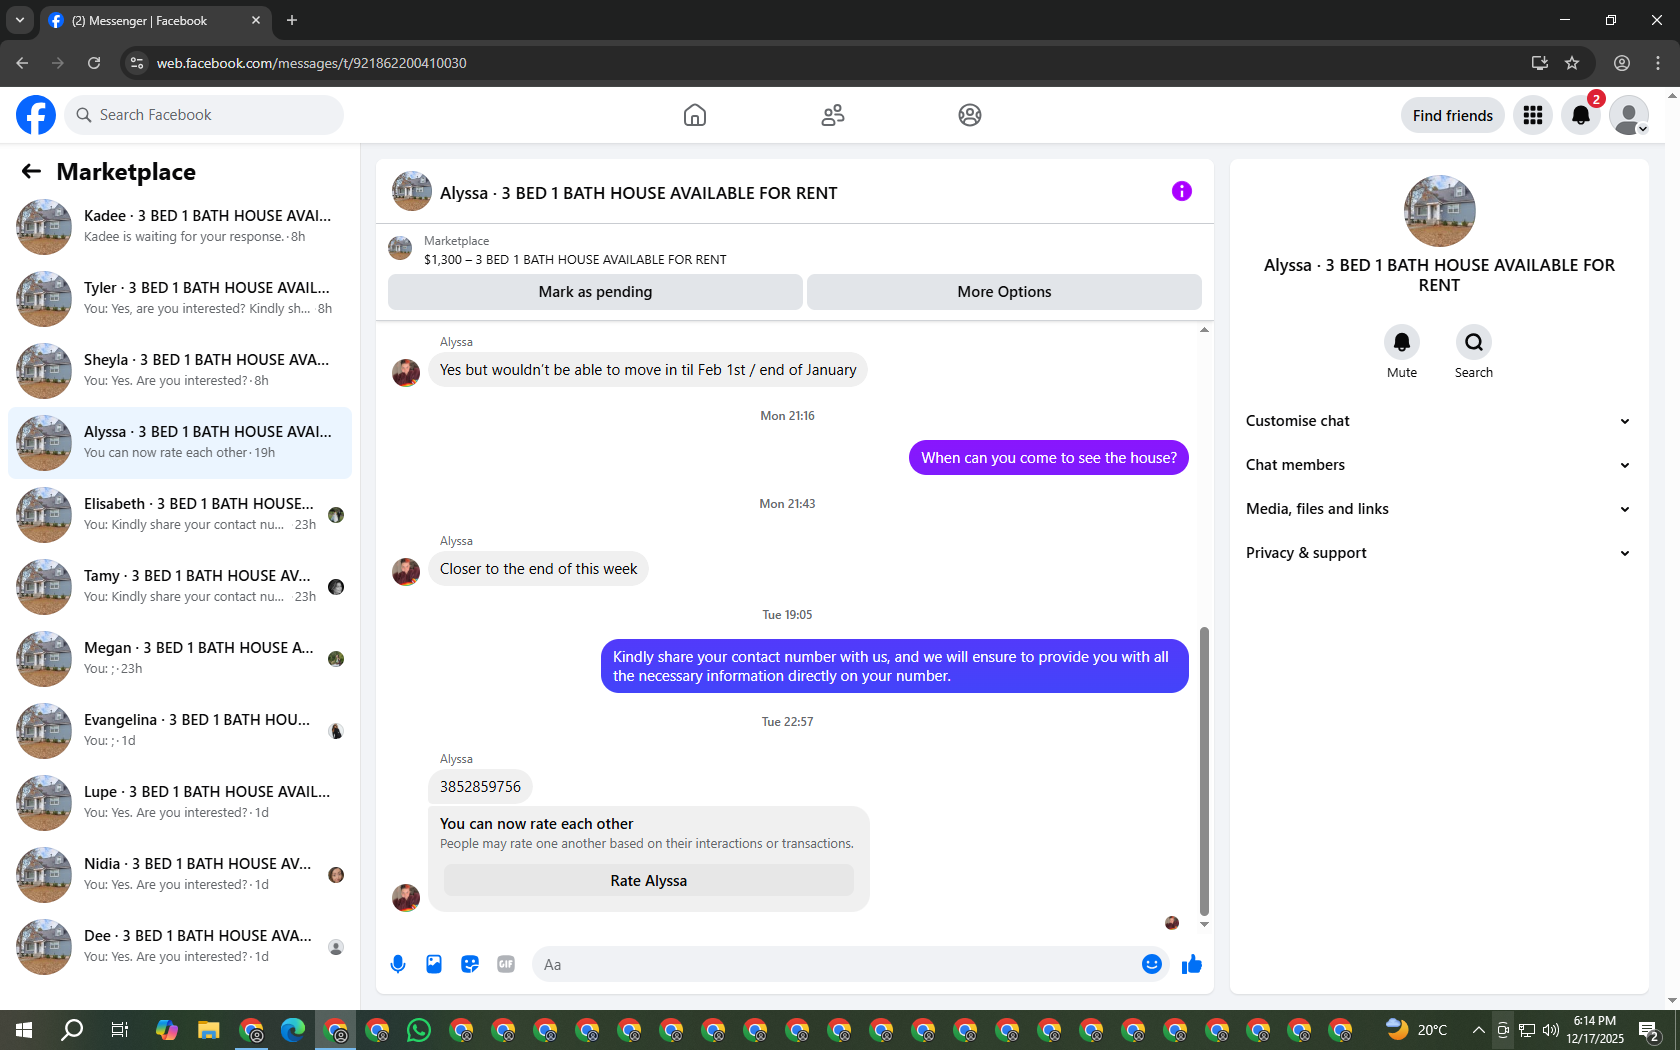Open the Windows Start menu
Image resolution: width=1680 pixels, height=1050 pixels.
click(24, 1030)
